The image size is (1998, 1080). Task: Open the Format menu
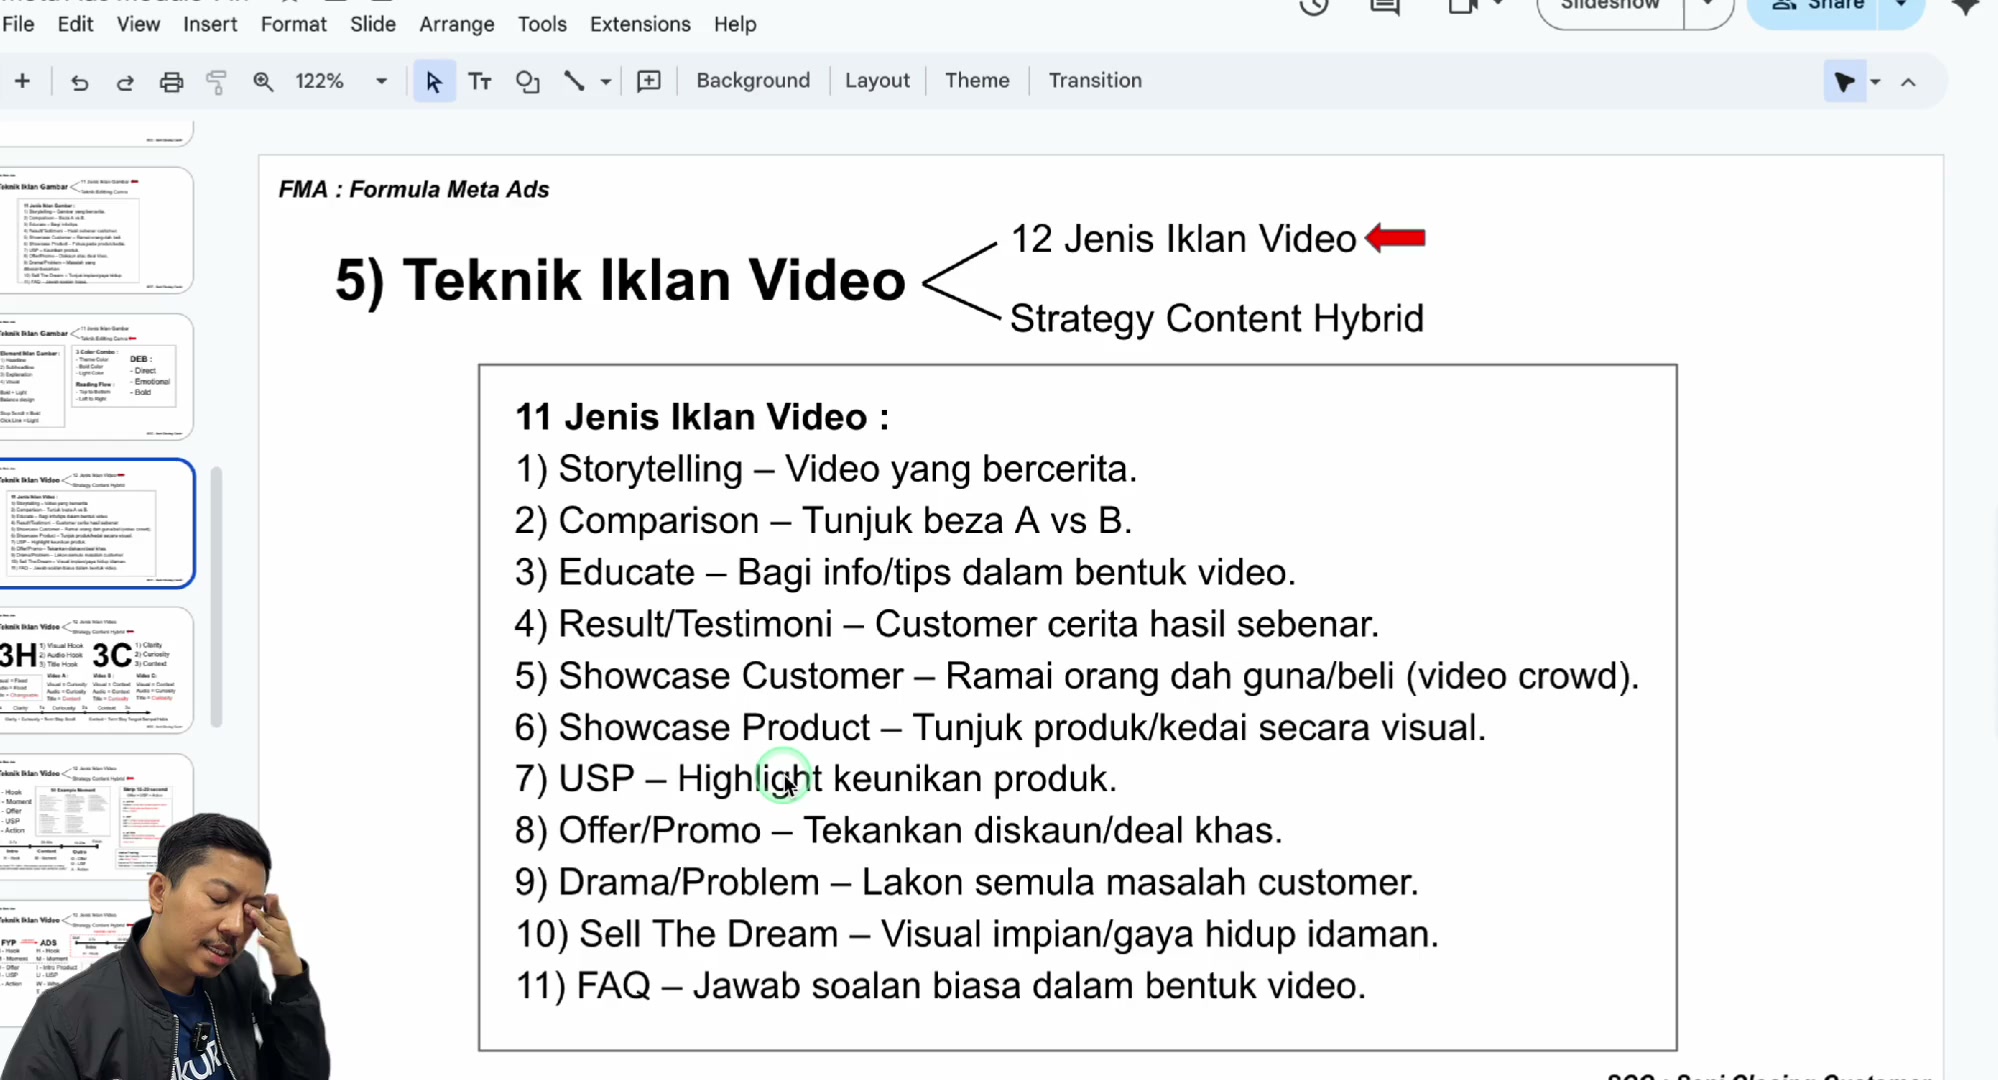coord(293,24)
